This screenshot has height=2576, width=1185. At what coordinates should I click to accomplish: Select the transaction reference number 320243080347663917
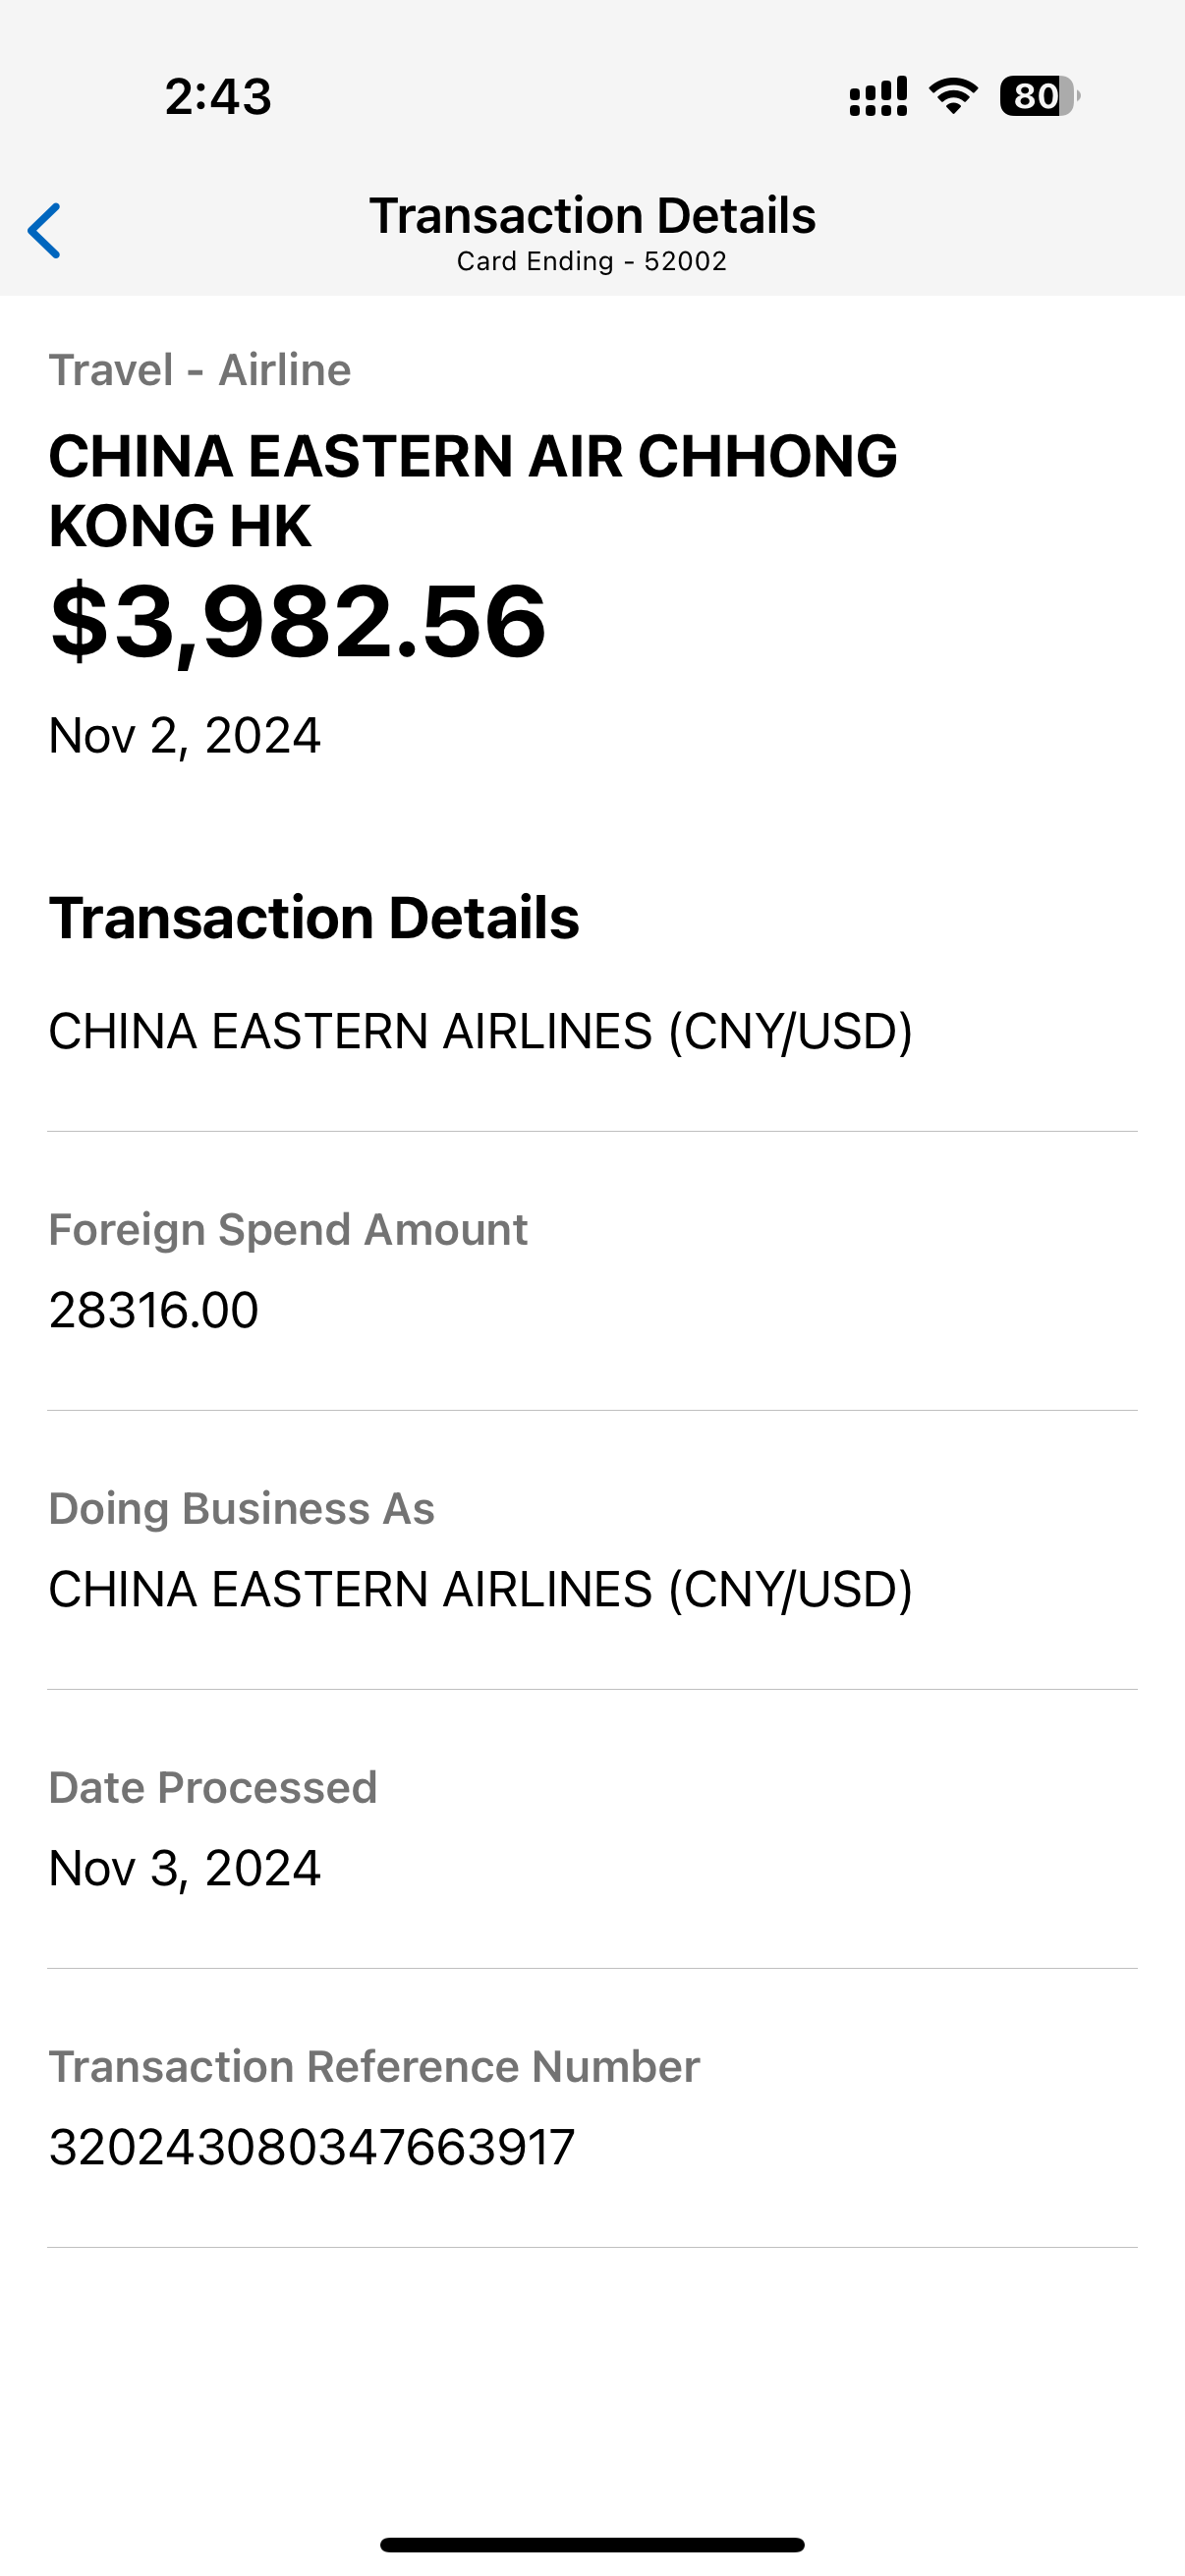[312, 2147]
